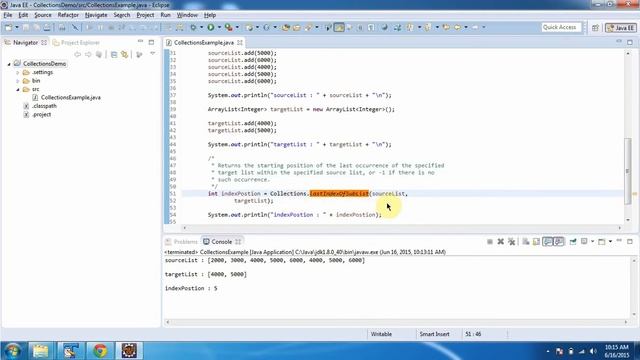Select the .classpath file
Image resolution: width=640 pixels, height=360 pixels.
[44, 106]
